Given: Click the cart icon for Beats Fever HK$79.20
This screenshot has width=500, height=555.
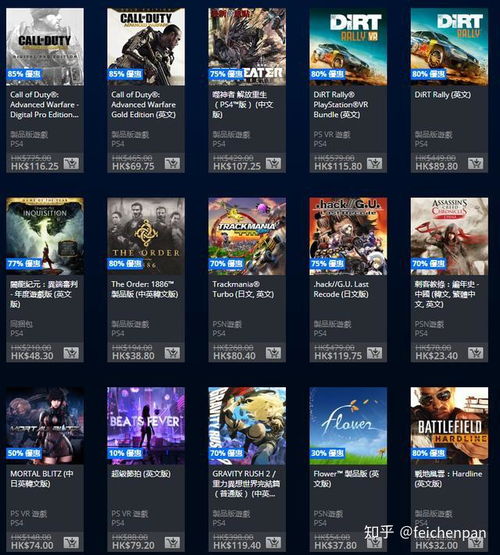Looking at the screenshot, I should (x=172, y=543).
